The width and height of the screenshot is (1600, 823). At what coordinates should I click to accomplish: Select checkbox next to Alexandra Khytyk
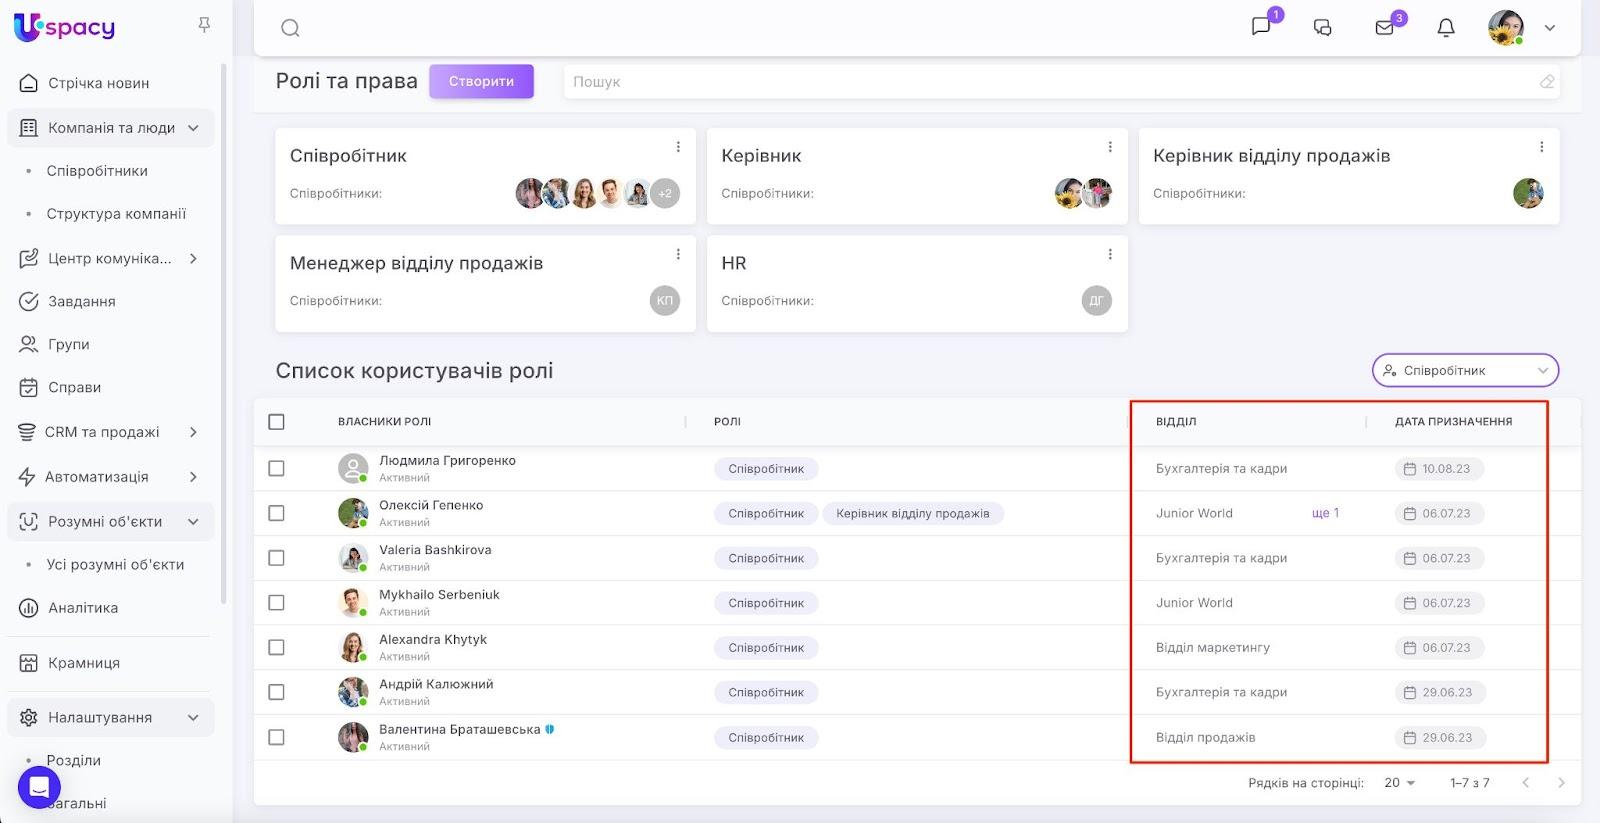(277, 647)
